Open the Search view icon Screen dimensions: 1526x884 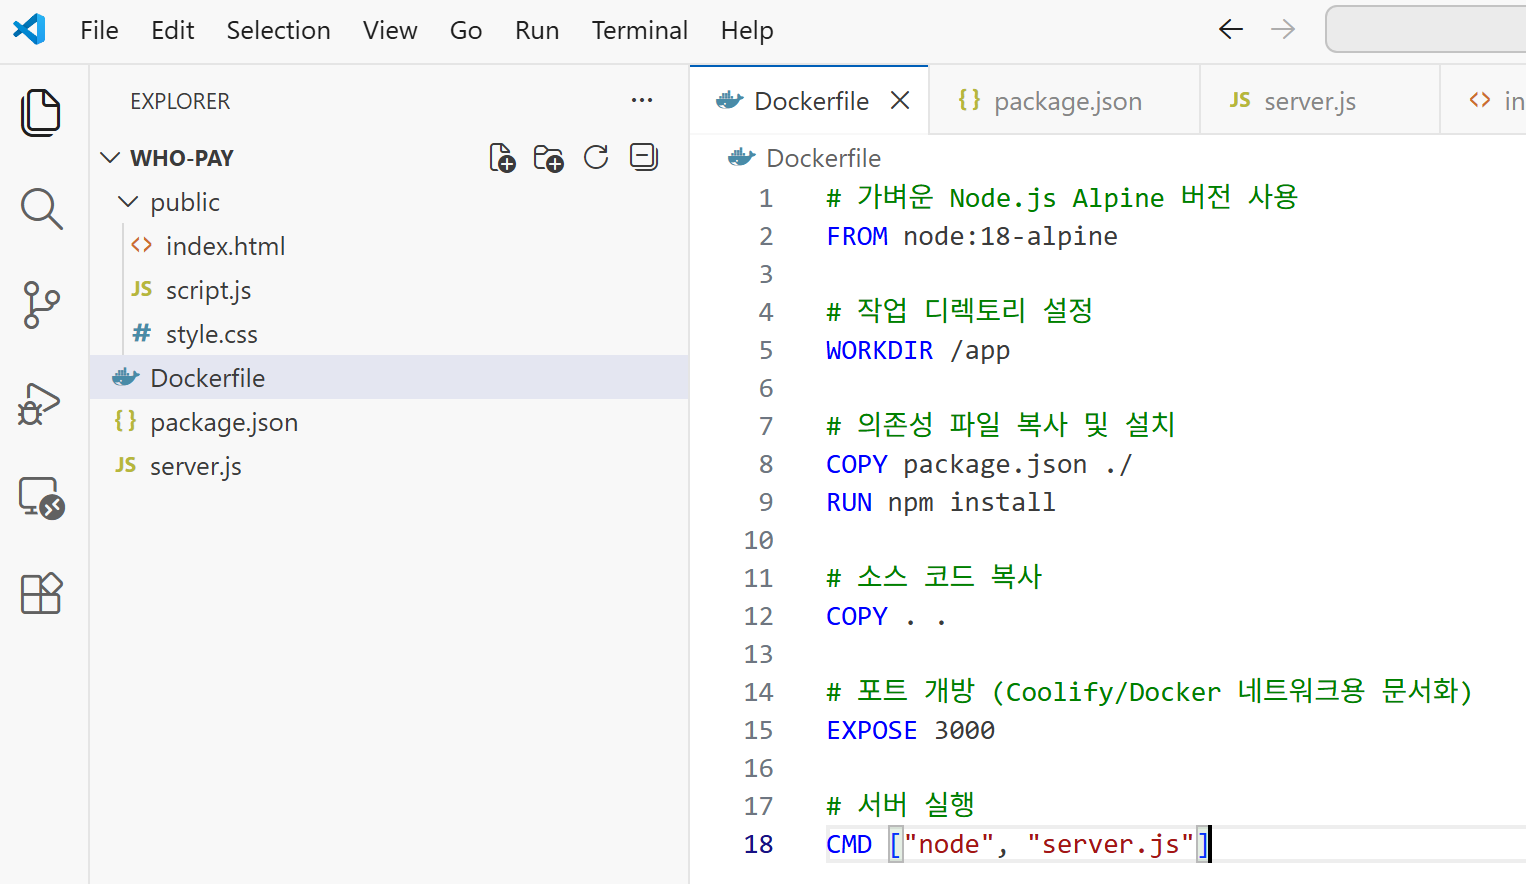click(x=41, y=209)
